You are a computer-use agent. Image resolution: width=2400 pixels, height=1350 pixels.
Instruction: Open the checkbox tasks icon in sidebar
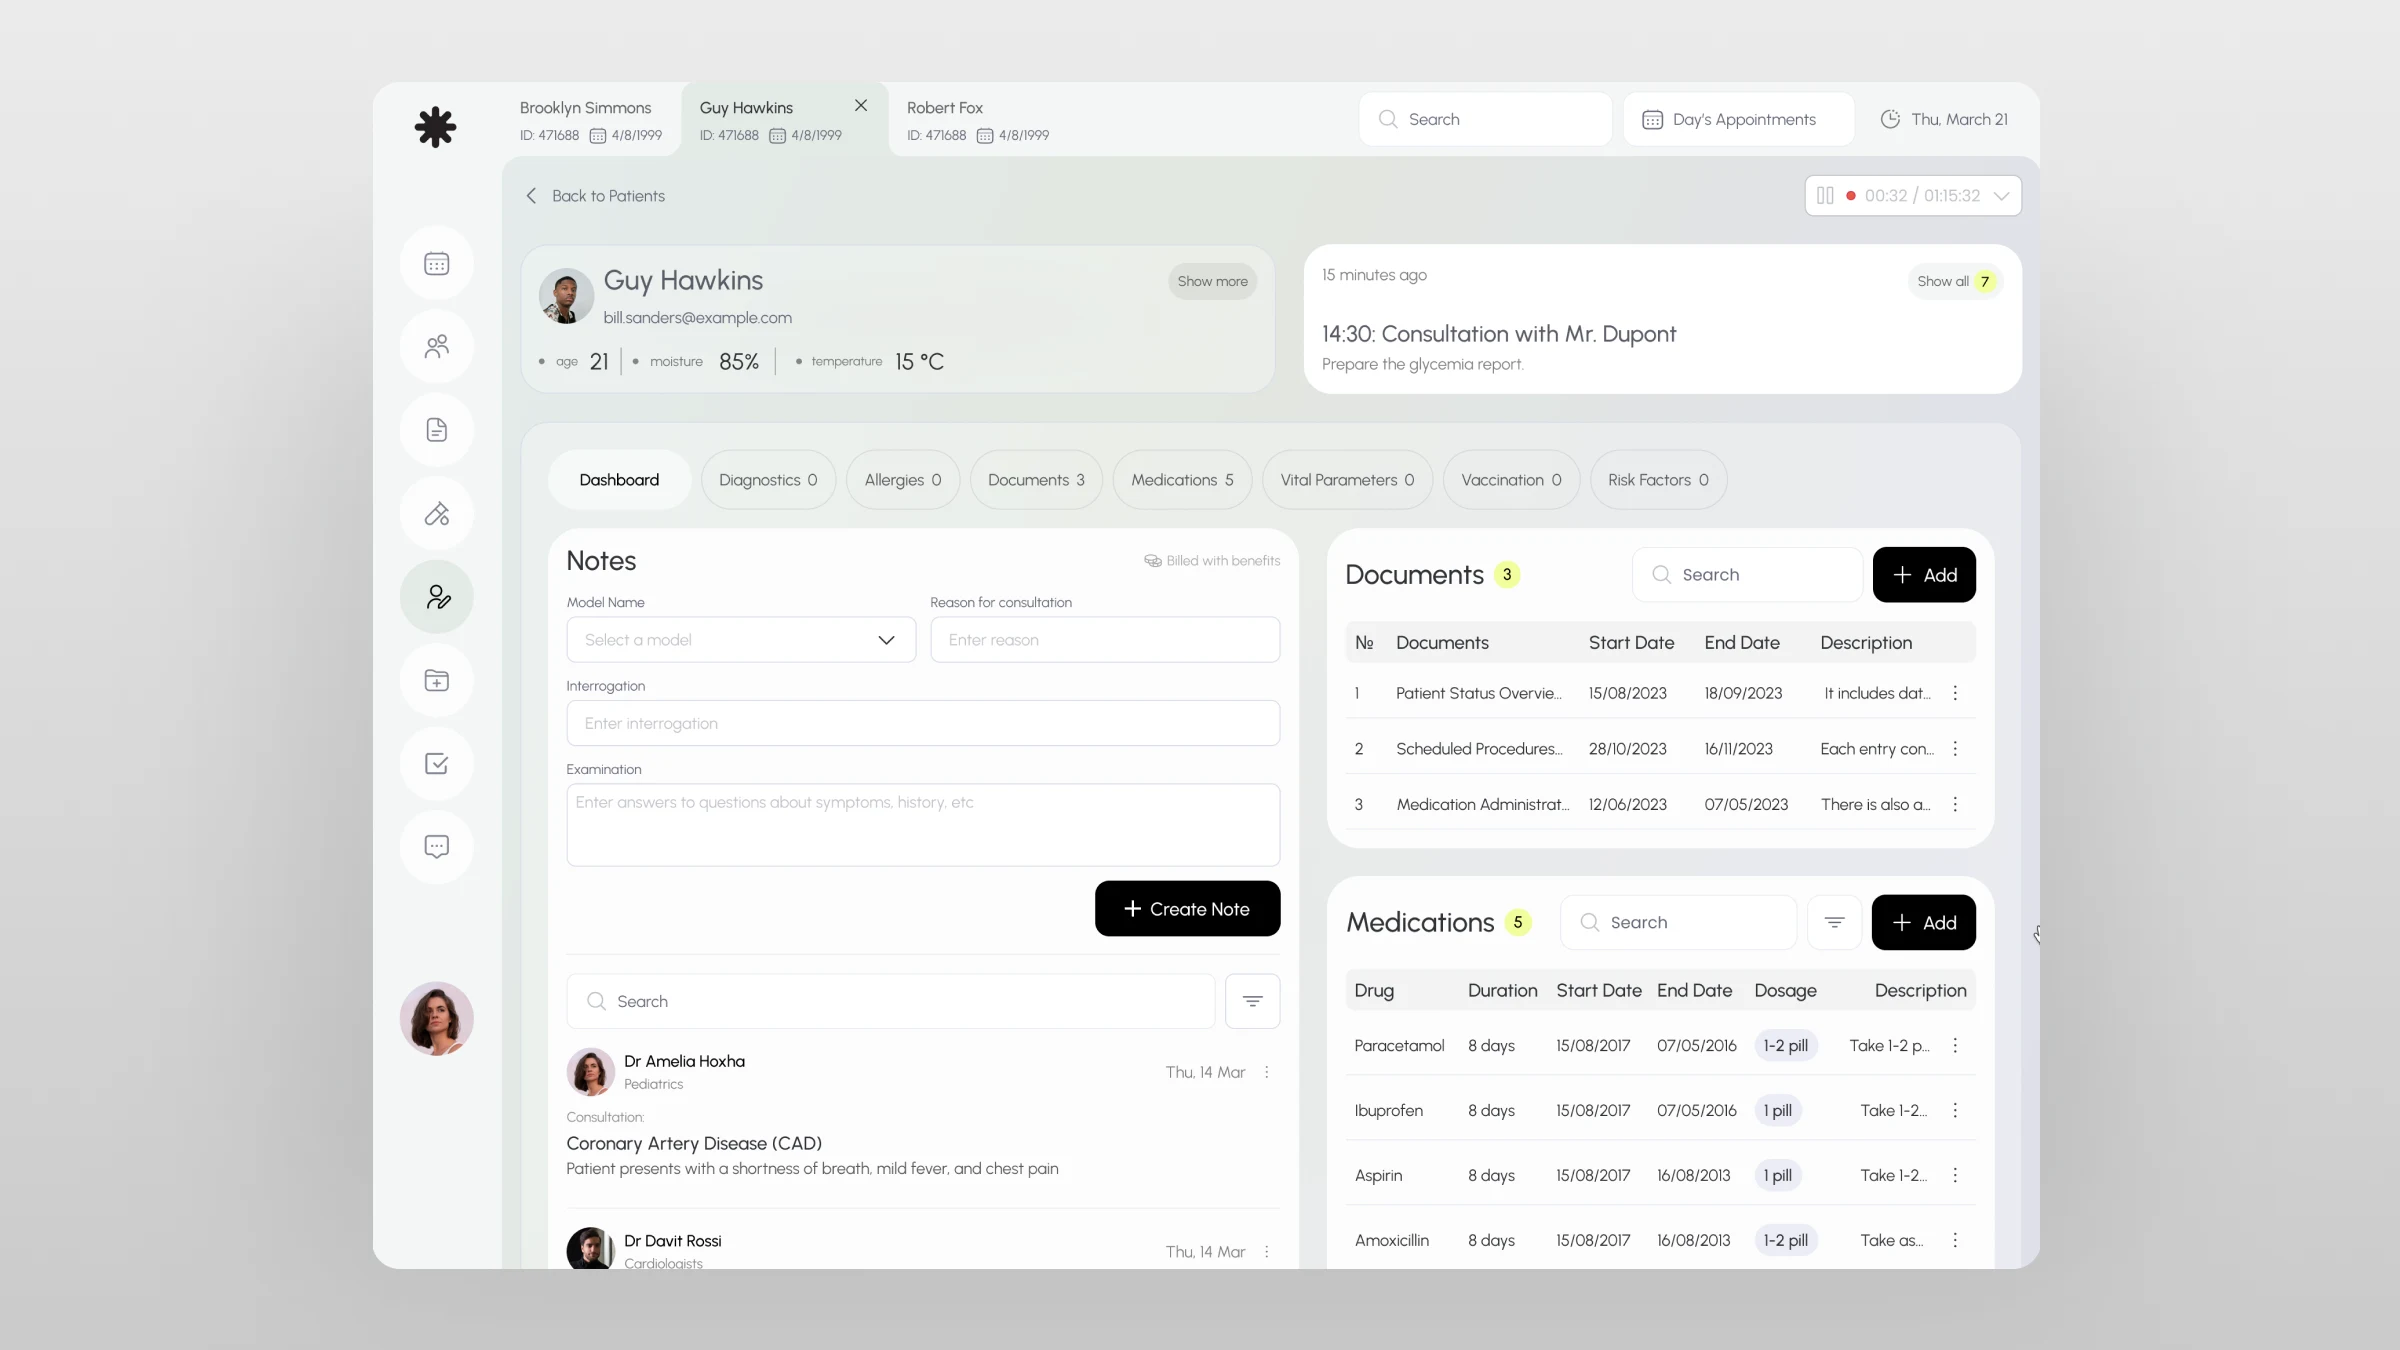(436, 764)
